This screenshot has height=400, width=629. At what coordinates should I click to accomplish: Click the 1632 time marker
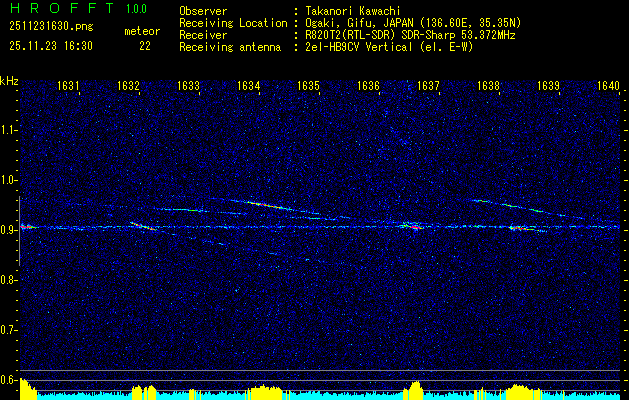[128, 86]
